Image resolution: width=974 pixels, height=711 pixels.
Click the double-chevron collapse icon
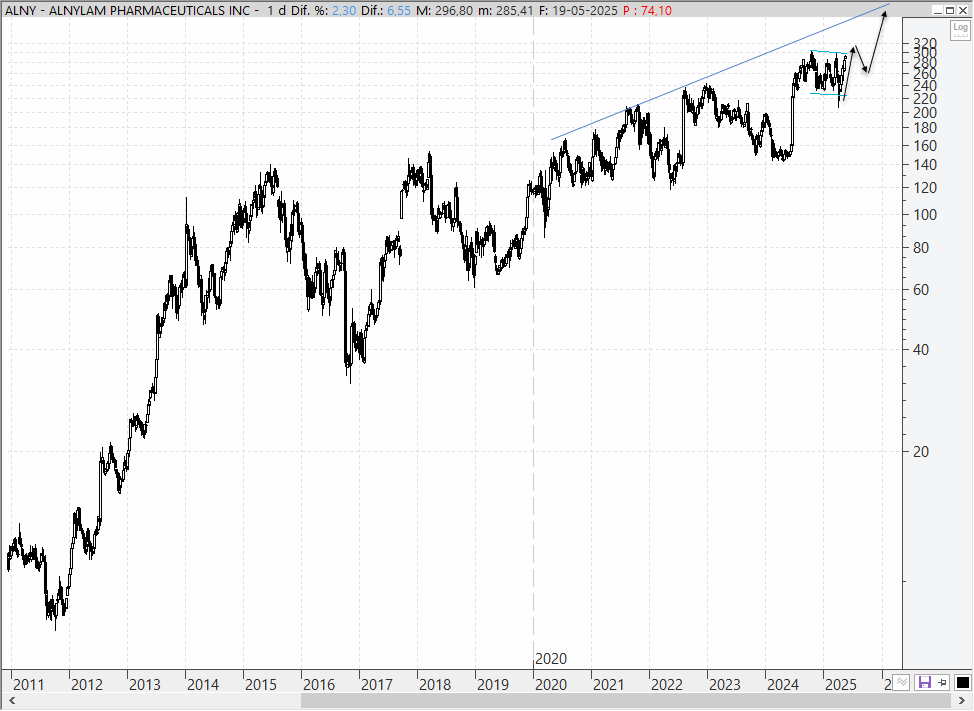(902, 683)
